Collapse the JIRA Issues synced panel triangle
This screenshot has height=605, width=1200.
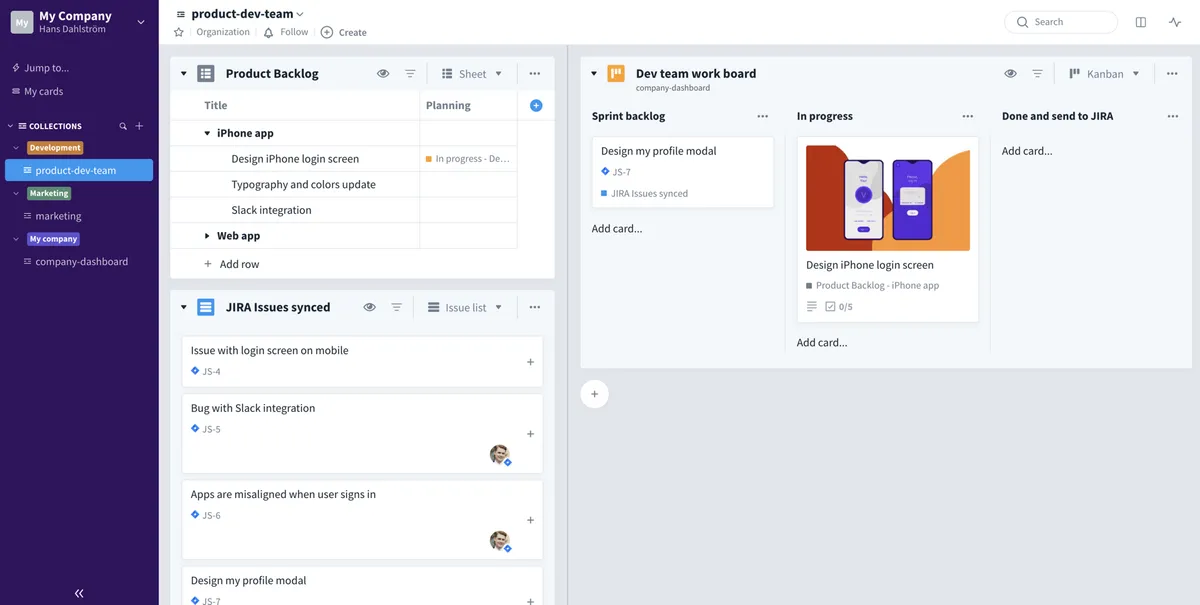184,308
